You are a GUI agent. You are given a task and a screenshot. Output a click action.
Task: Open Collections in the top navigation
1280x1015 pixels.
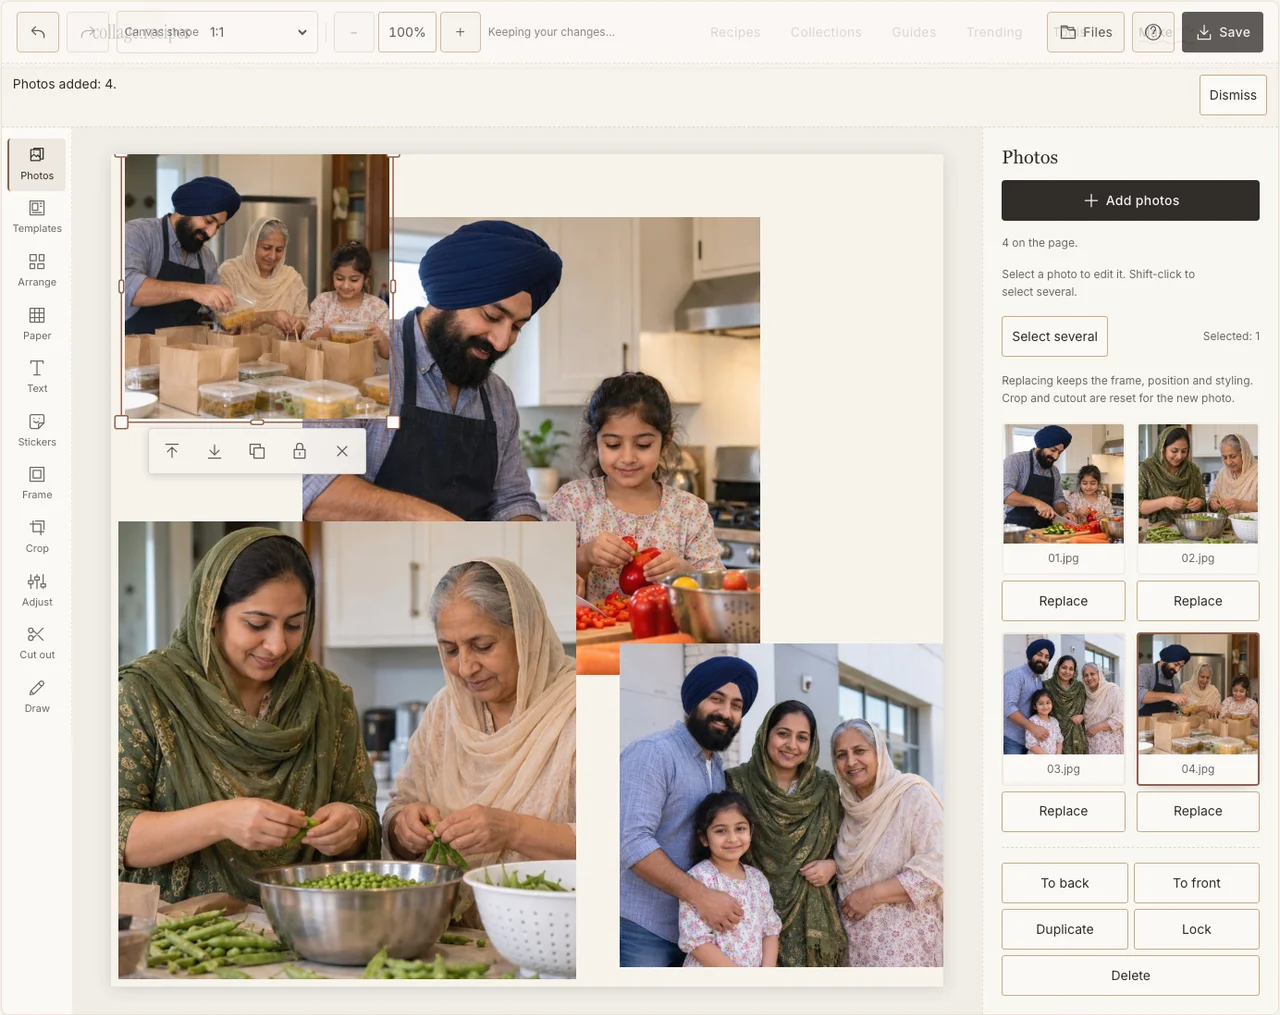click(x=826, y=32)
